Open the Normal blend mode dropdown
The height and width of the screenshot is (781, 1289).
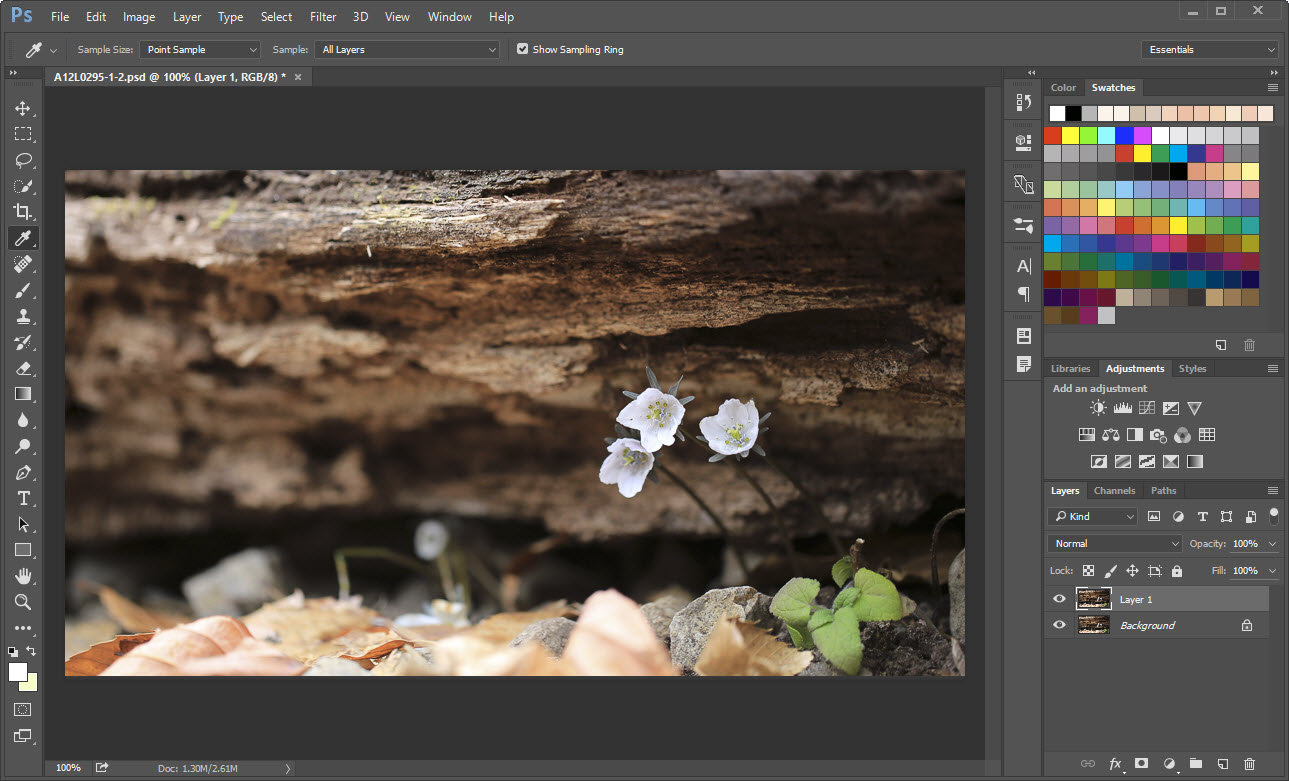click(1115, 544)
